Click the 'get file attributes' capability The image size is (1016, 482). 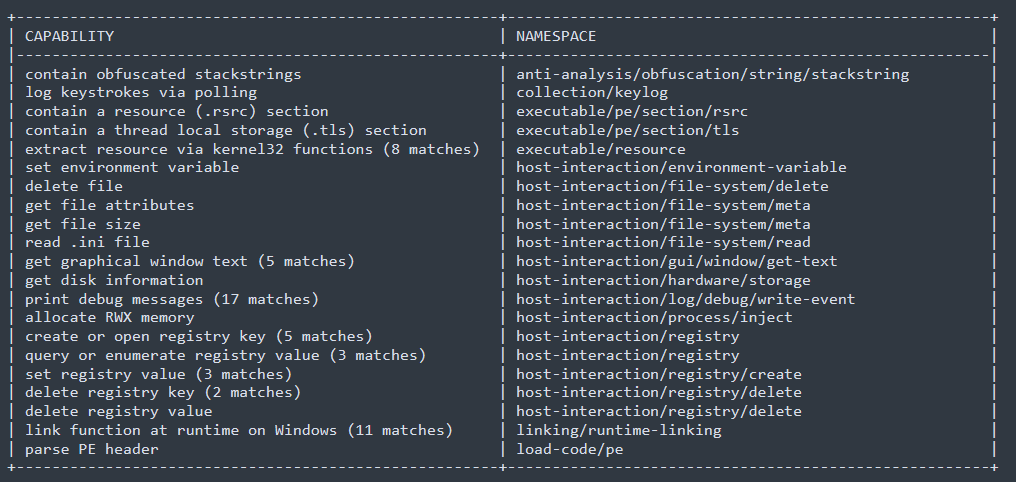point(109,205)
